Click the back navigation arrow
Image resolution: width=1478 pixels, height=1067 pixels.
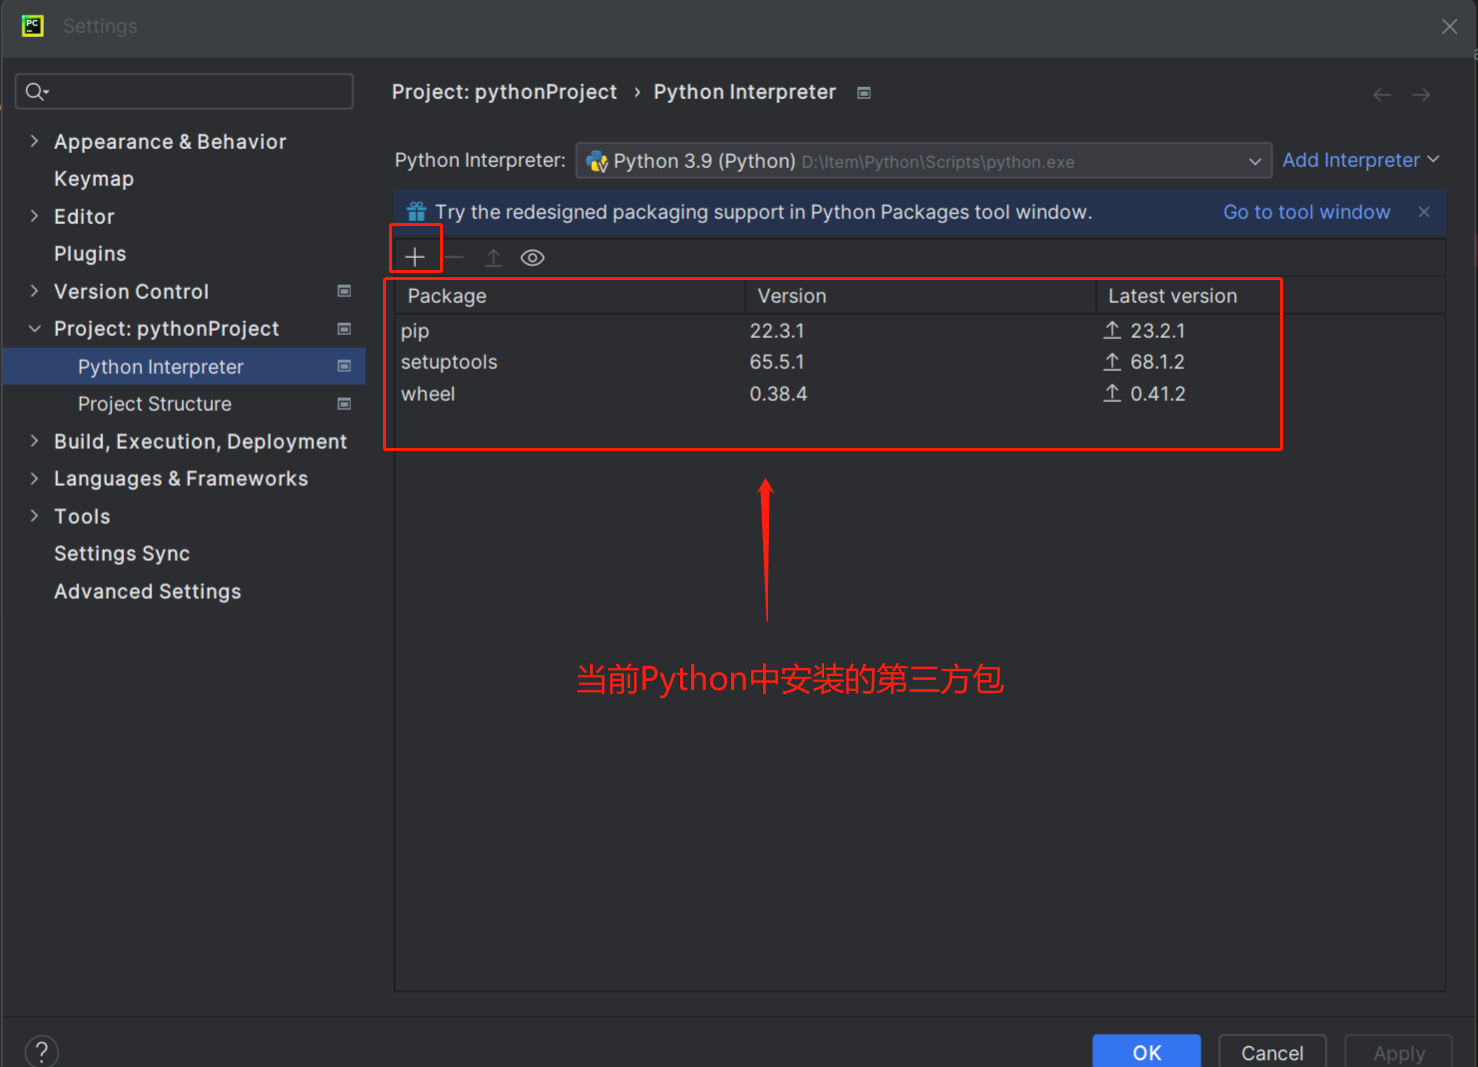1382,95
